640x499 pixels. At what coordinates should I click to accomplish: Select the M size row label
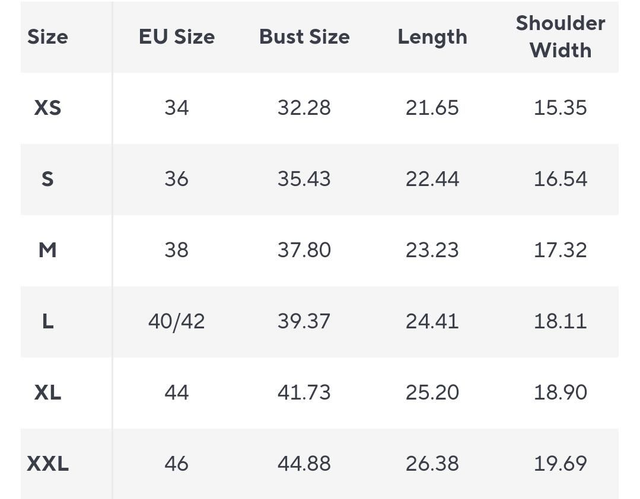[x=48, y=250]
